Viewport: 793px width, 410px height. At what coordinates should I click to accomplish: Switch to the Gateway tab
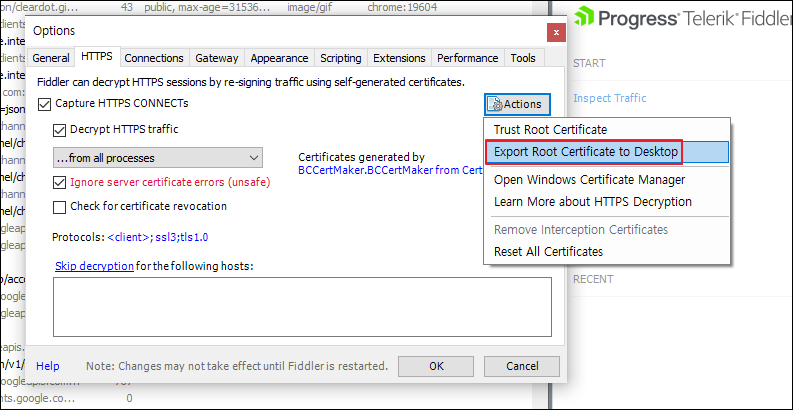(x=216, y=58)
